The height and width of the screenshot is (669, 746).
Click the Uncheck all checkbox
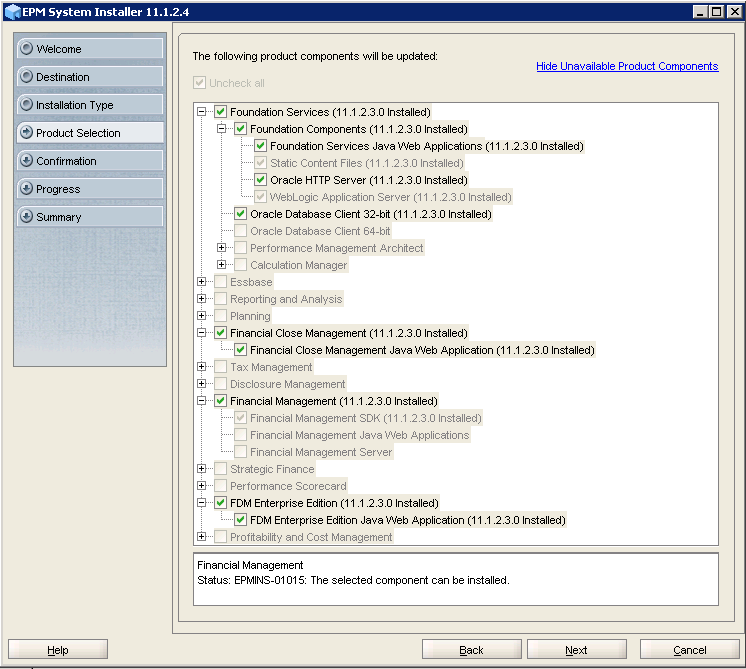pyautogui.click(x=199, y=83)
